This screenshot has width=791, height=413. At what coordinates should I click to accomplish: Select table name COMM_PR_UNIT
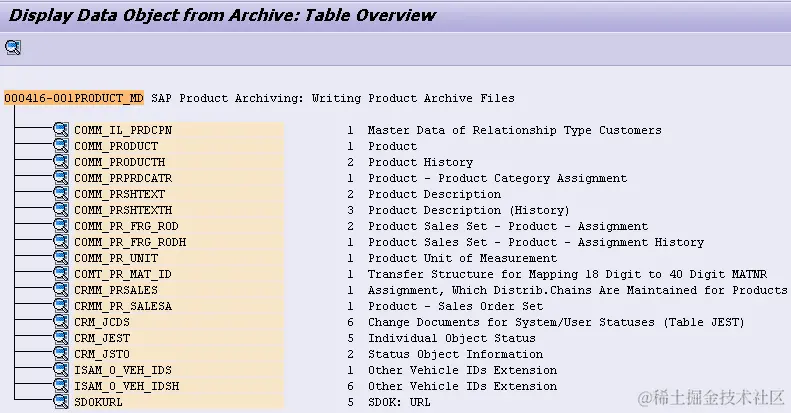click(116, 258)
